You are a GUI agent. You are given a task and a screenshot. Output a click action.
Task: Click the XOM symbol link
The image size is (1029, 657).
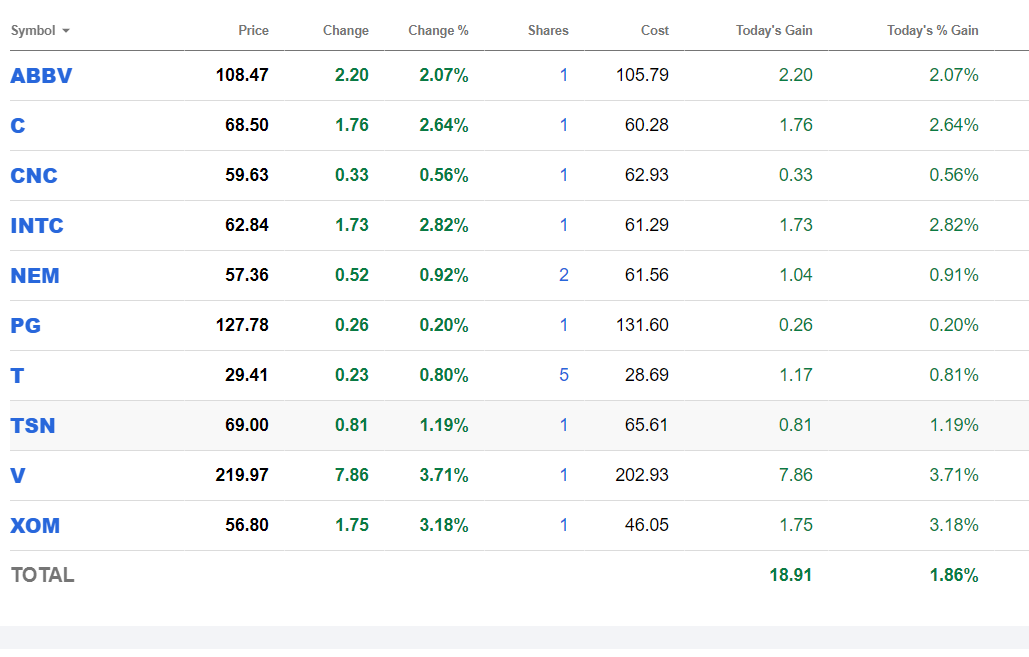point(34,526)
